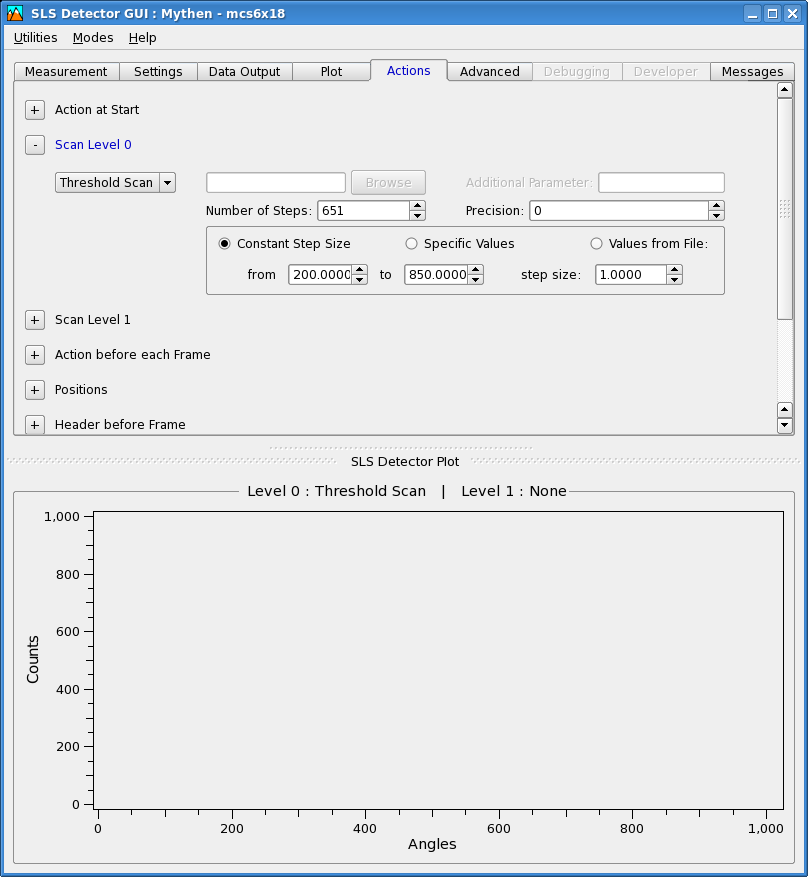The height and width of the screenshot is (877, 808).
Task: Increase the step size value
Action: click(675, 270)
